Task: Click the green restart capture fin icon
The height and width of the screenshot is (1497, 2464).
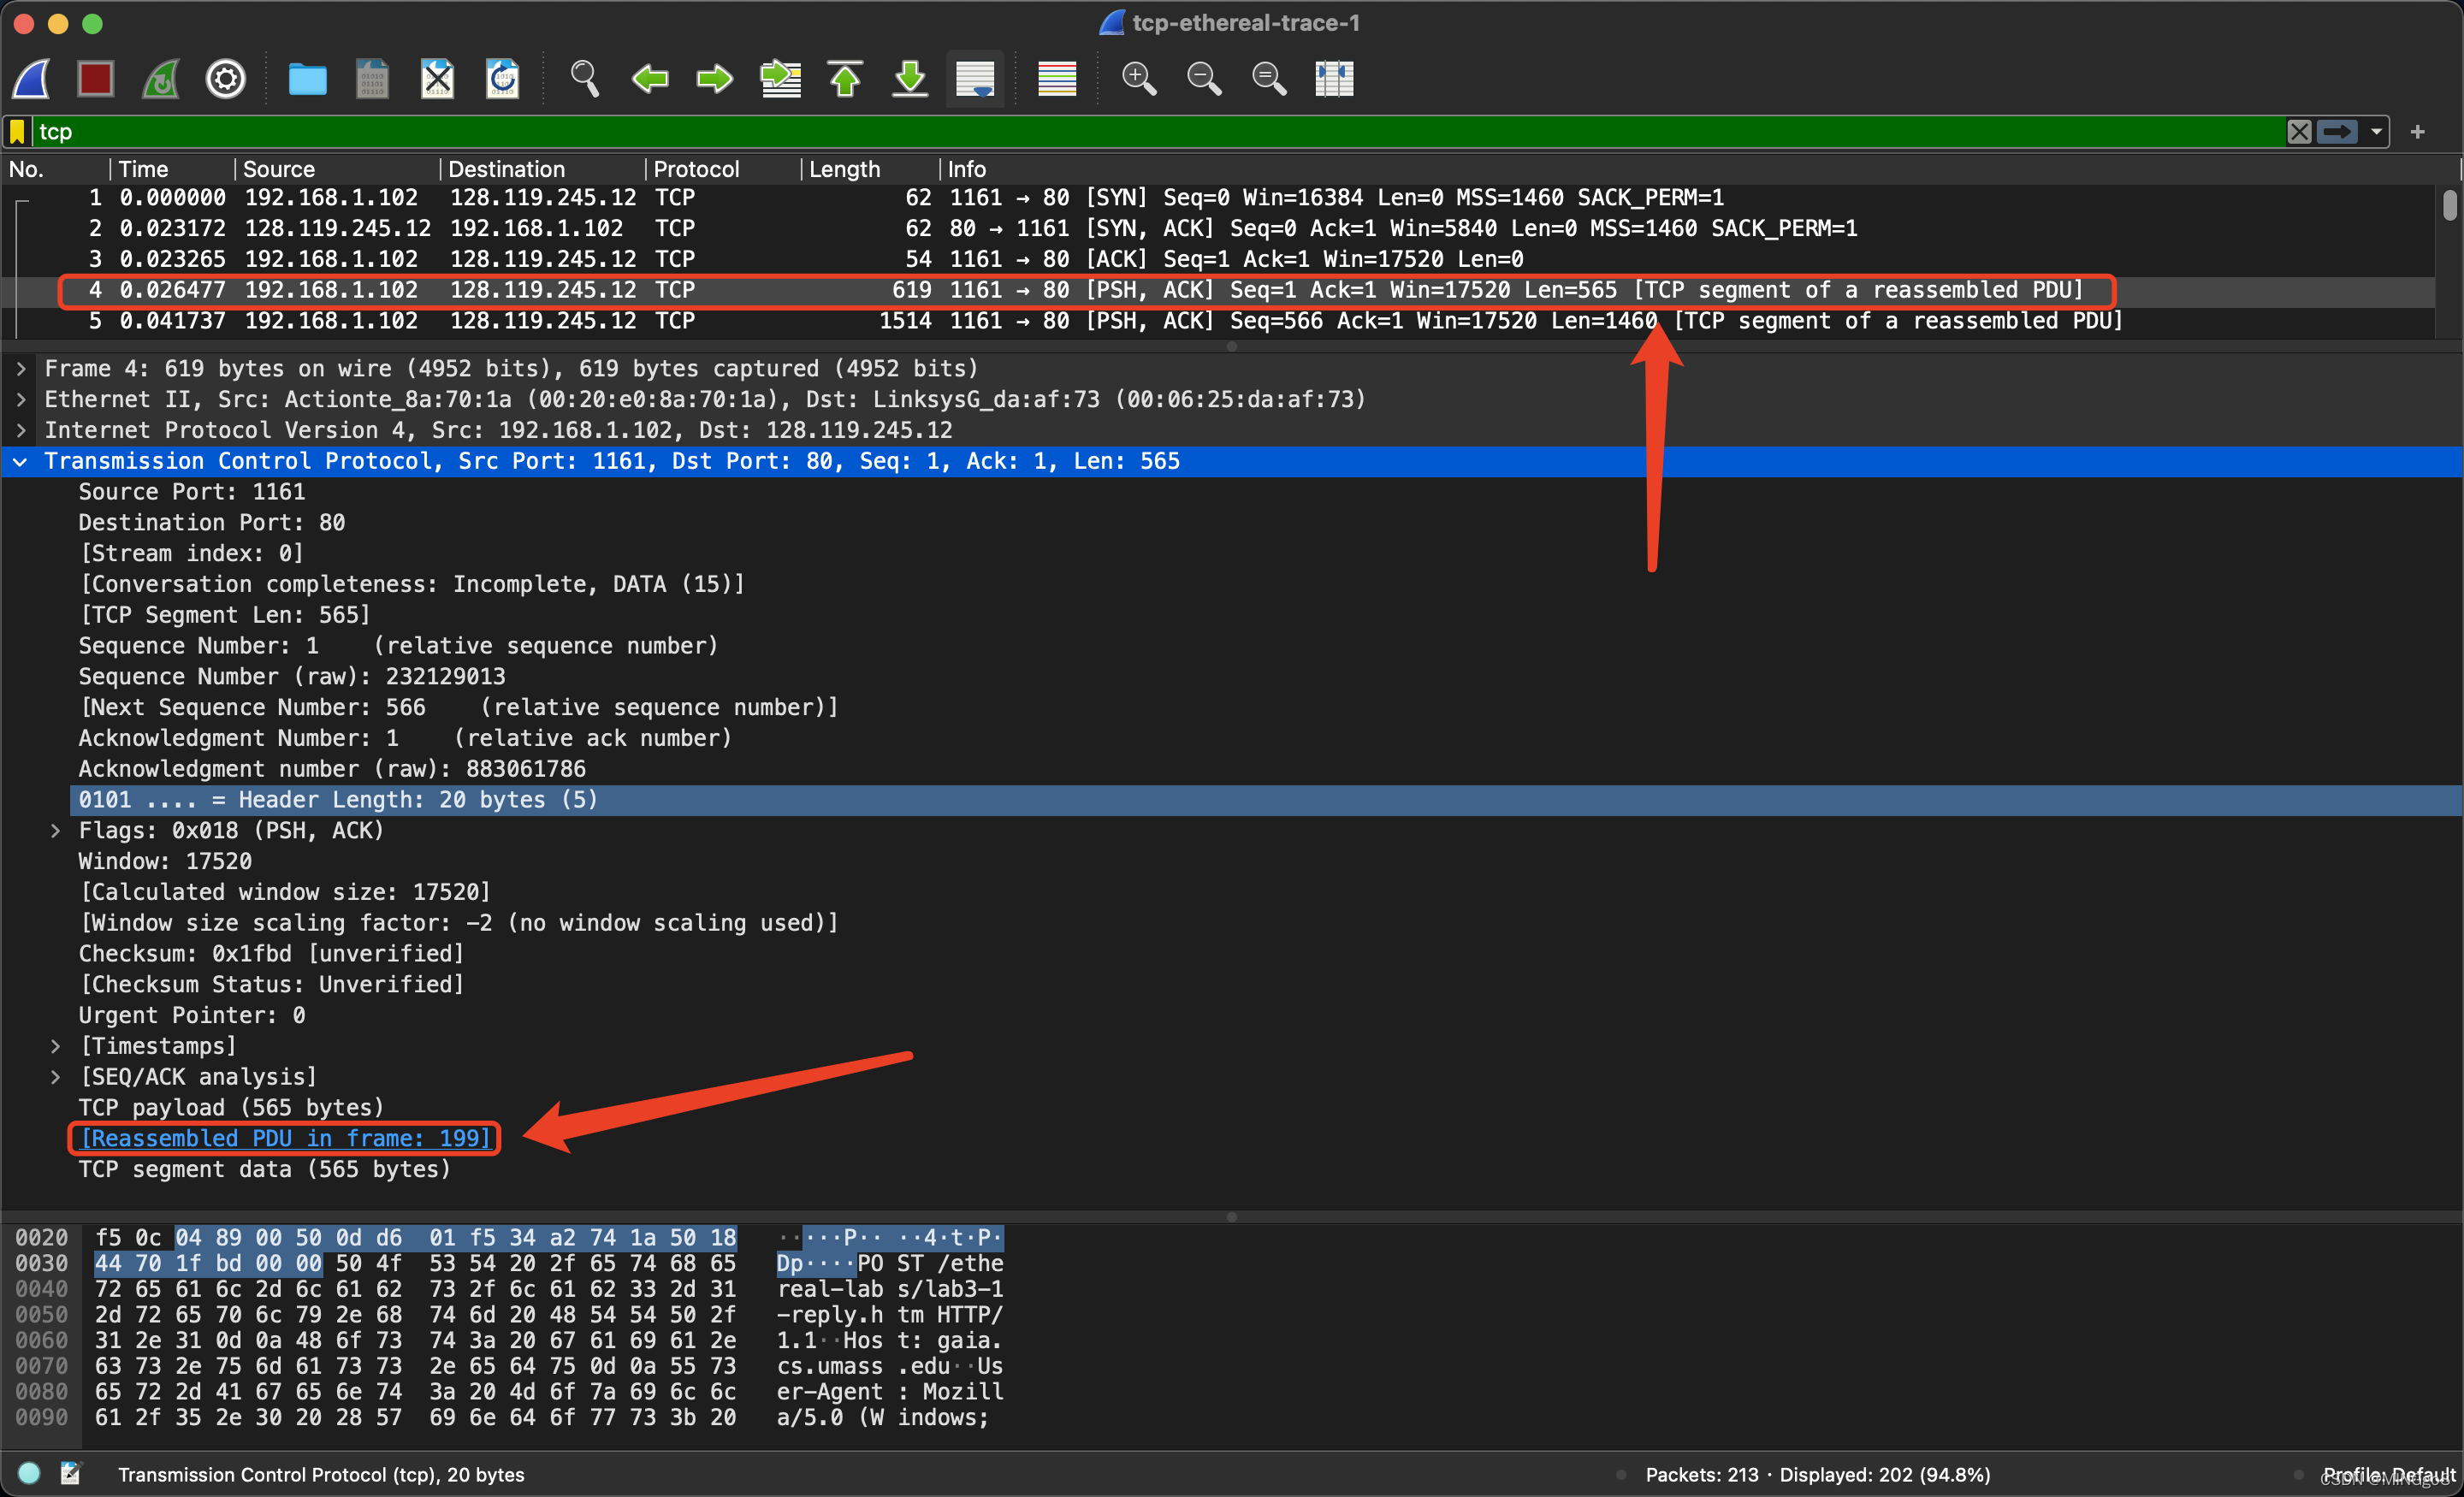Action: (161, 78)
